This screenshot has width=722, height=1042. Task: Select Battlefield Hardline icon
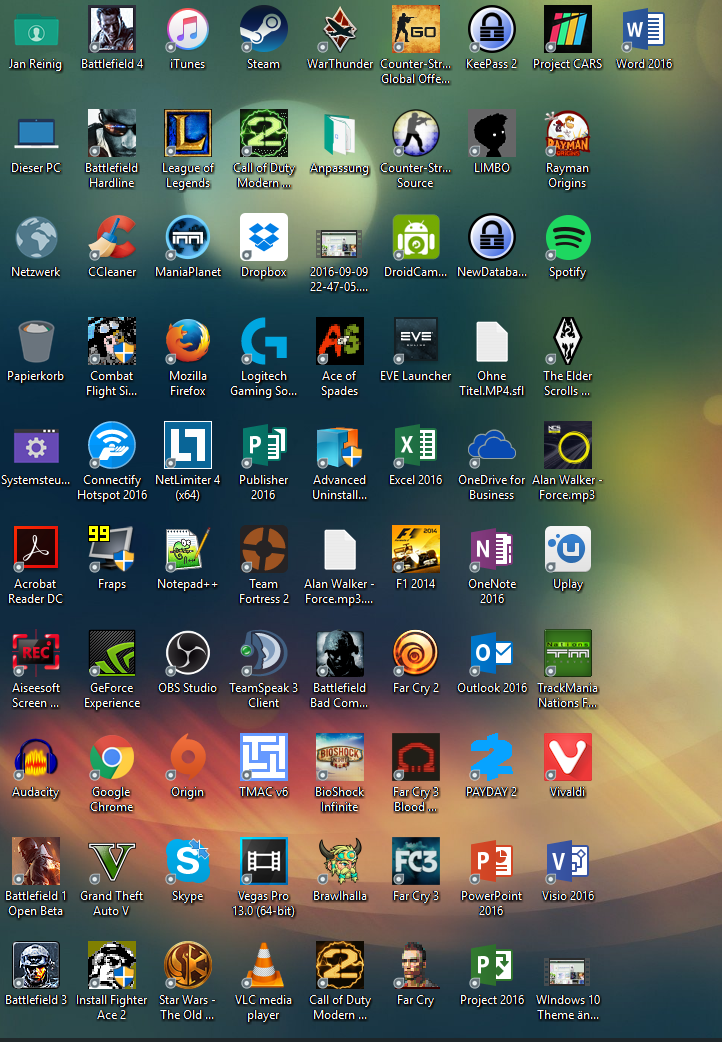click(112, 134)
